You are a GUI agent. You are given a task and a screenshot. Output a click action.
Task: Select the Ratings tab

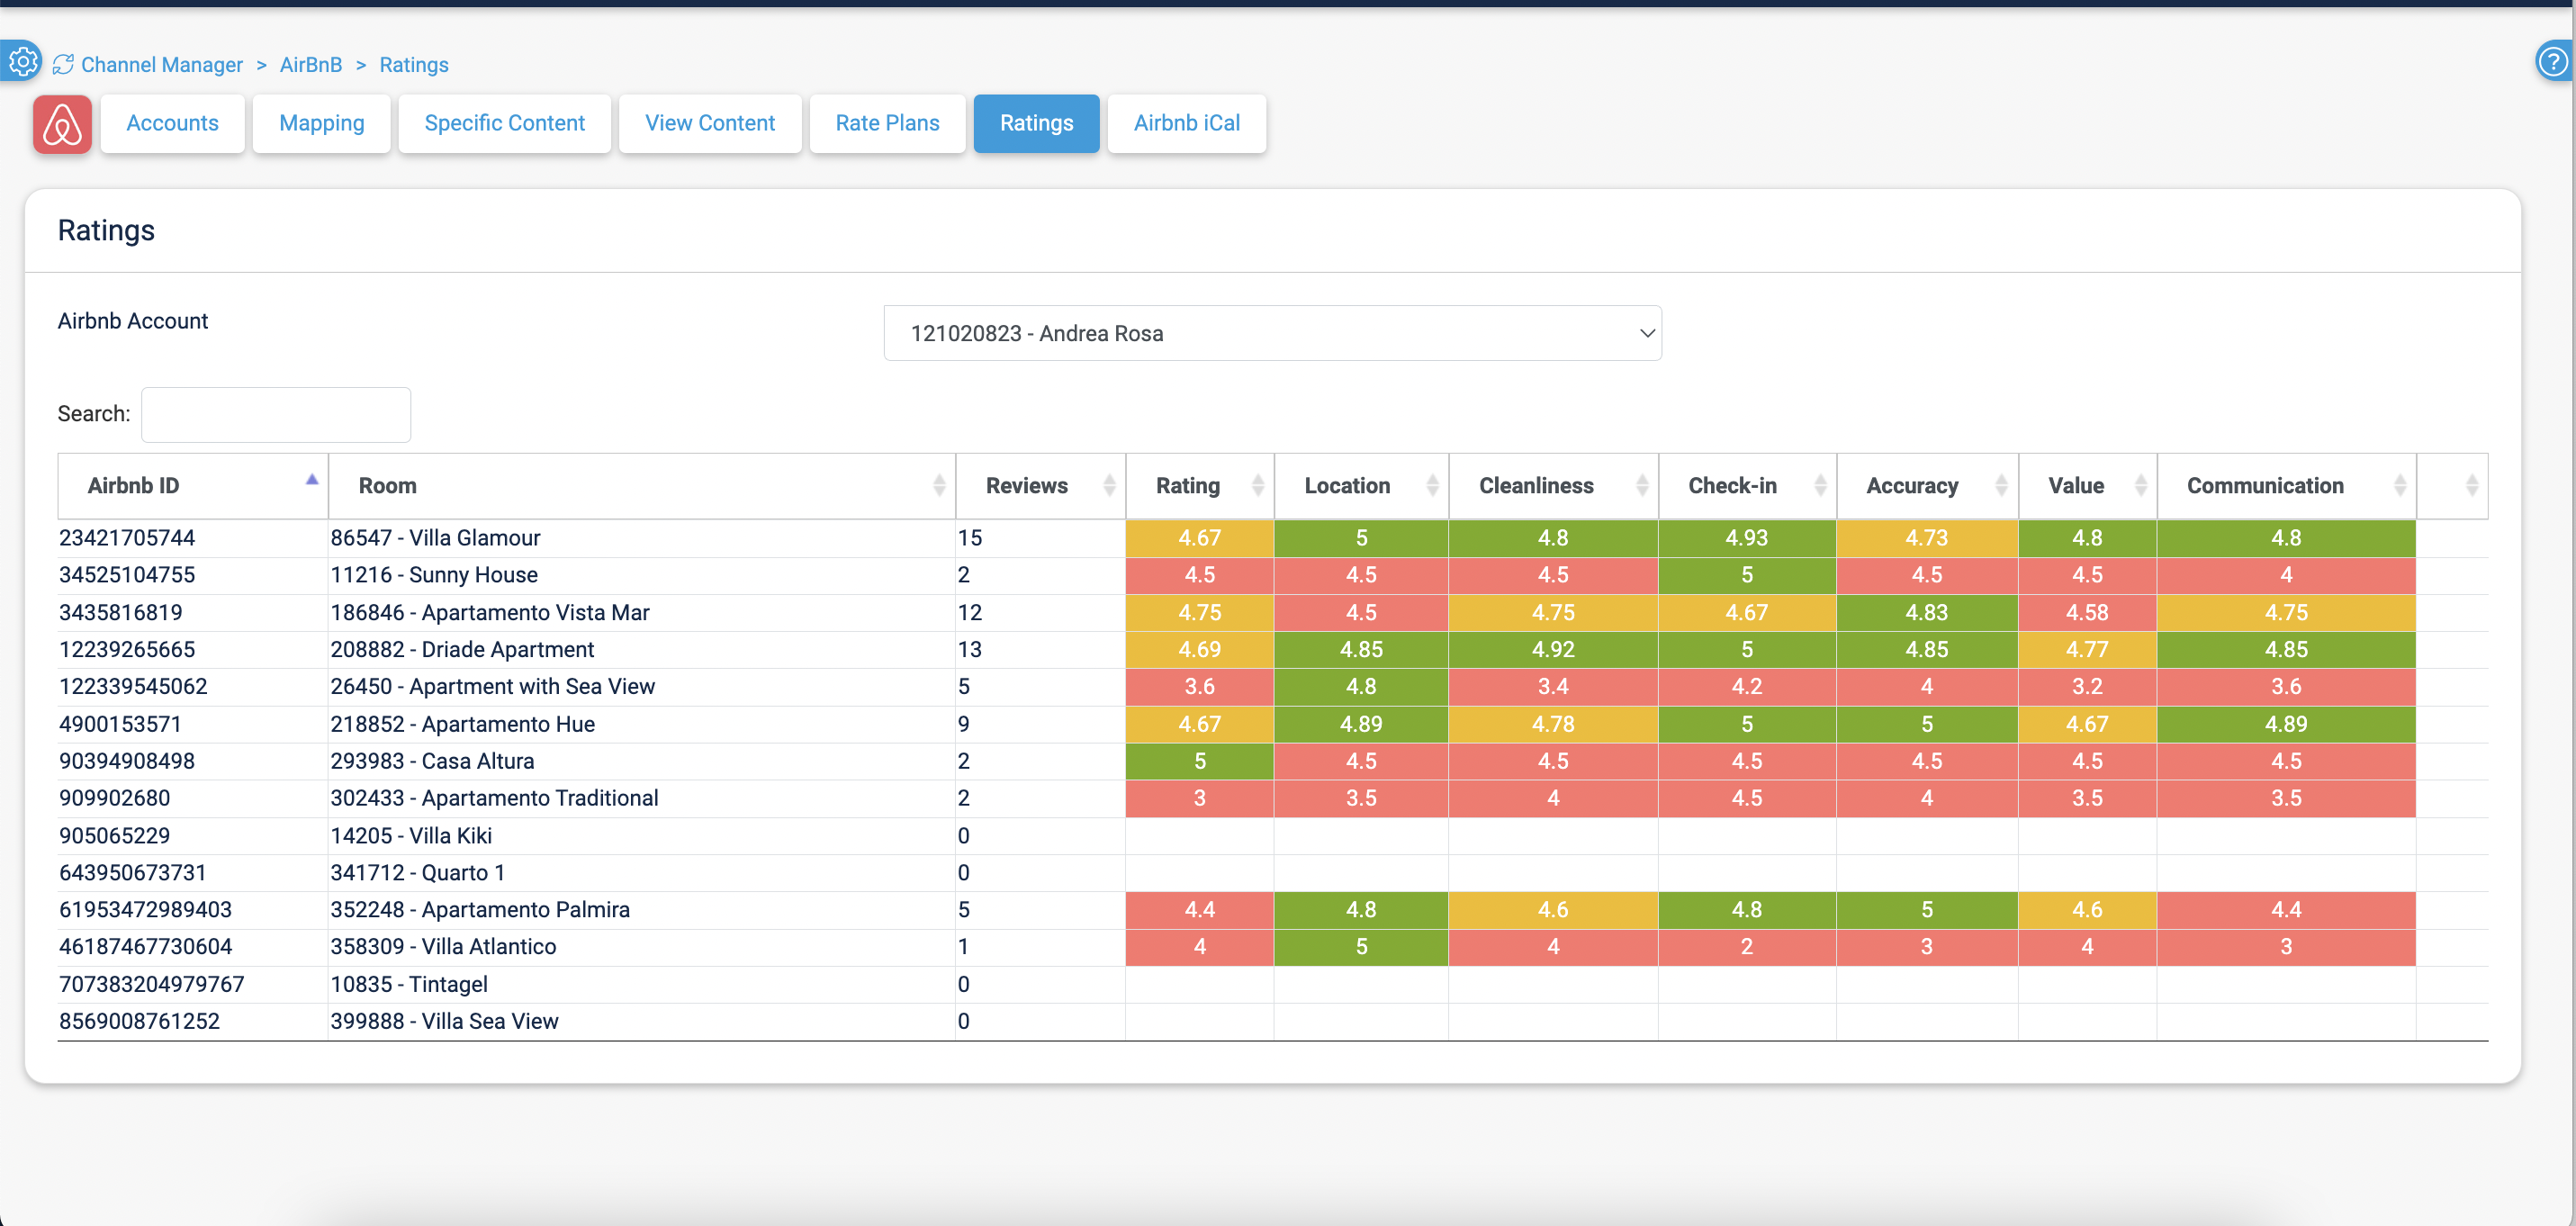pyautogui.click(x=1036, y=124)
